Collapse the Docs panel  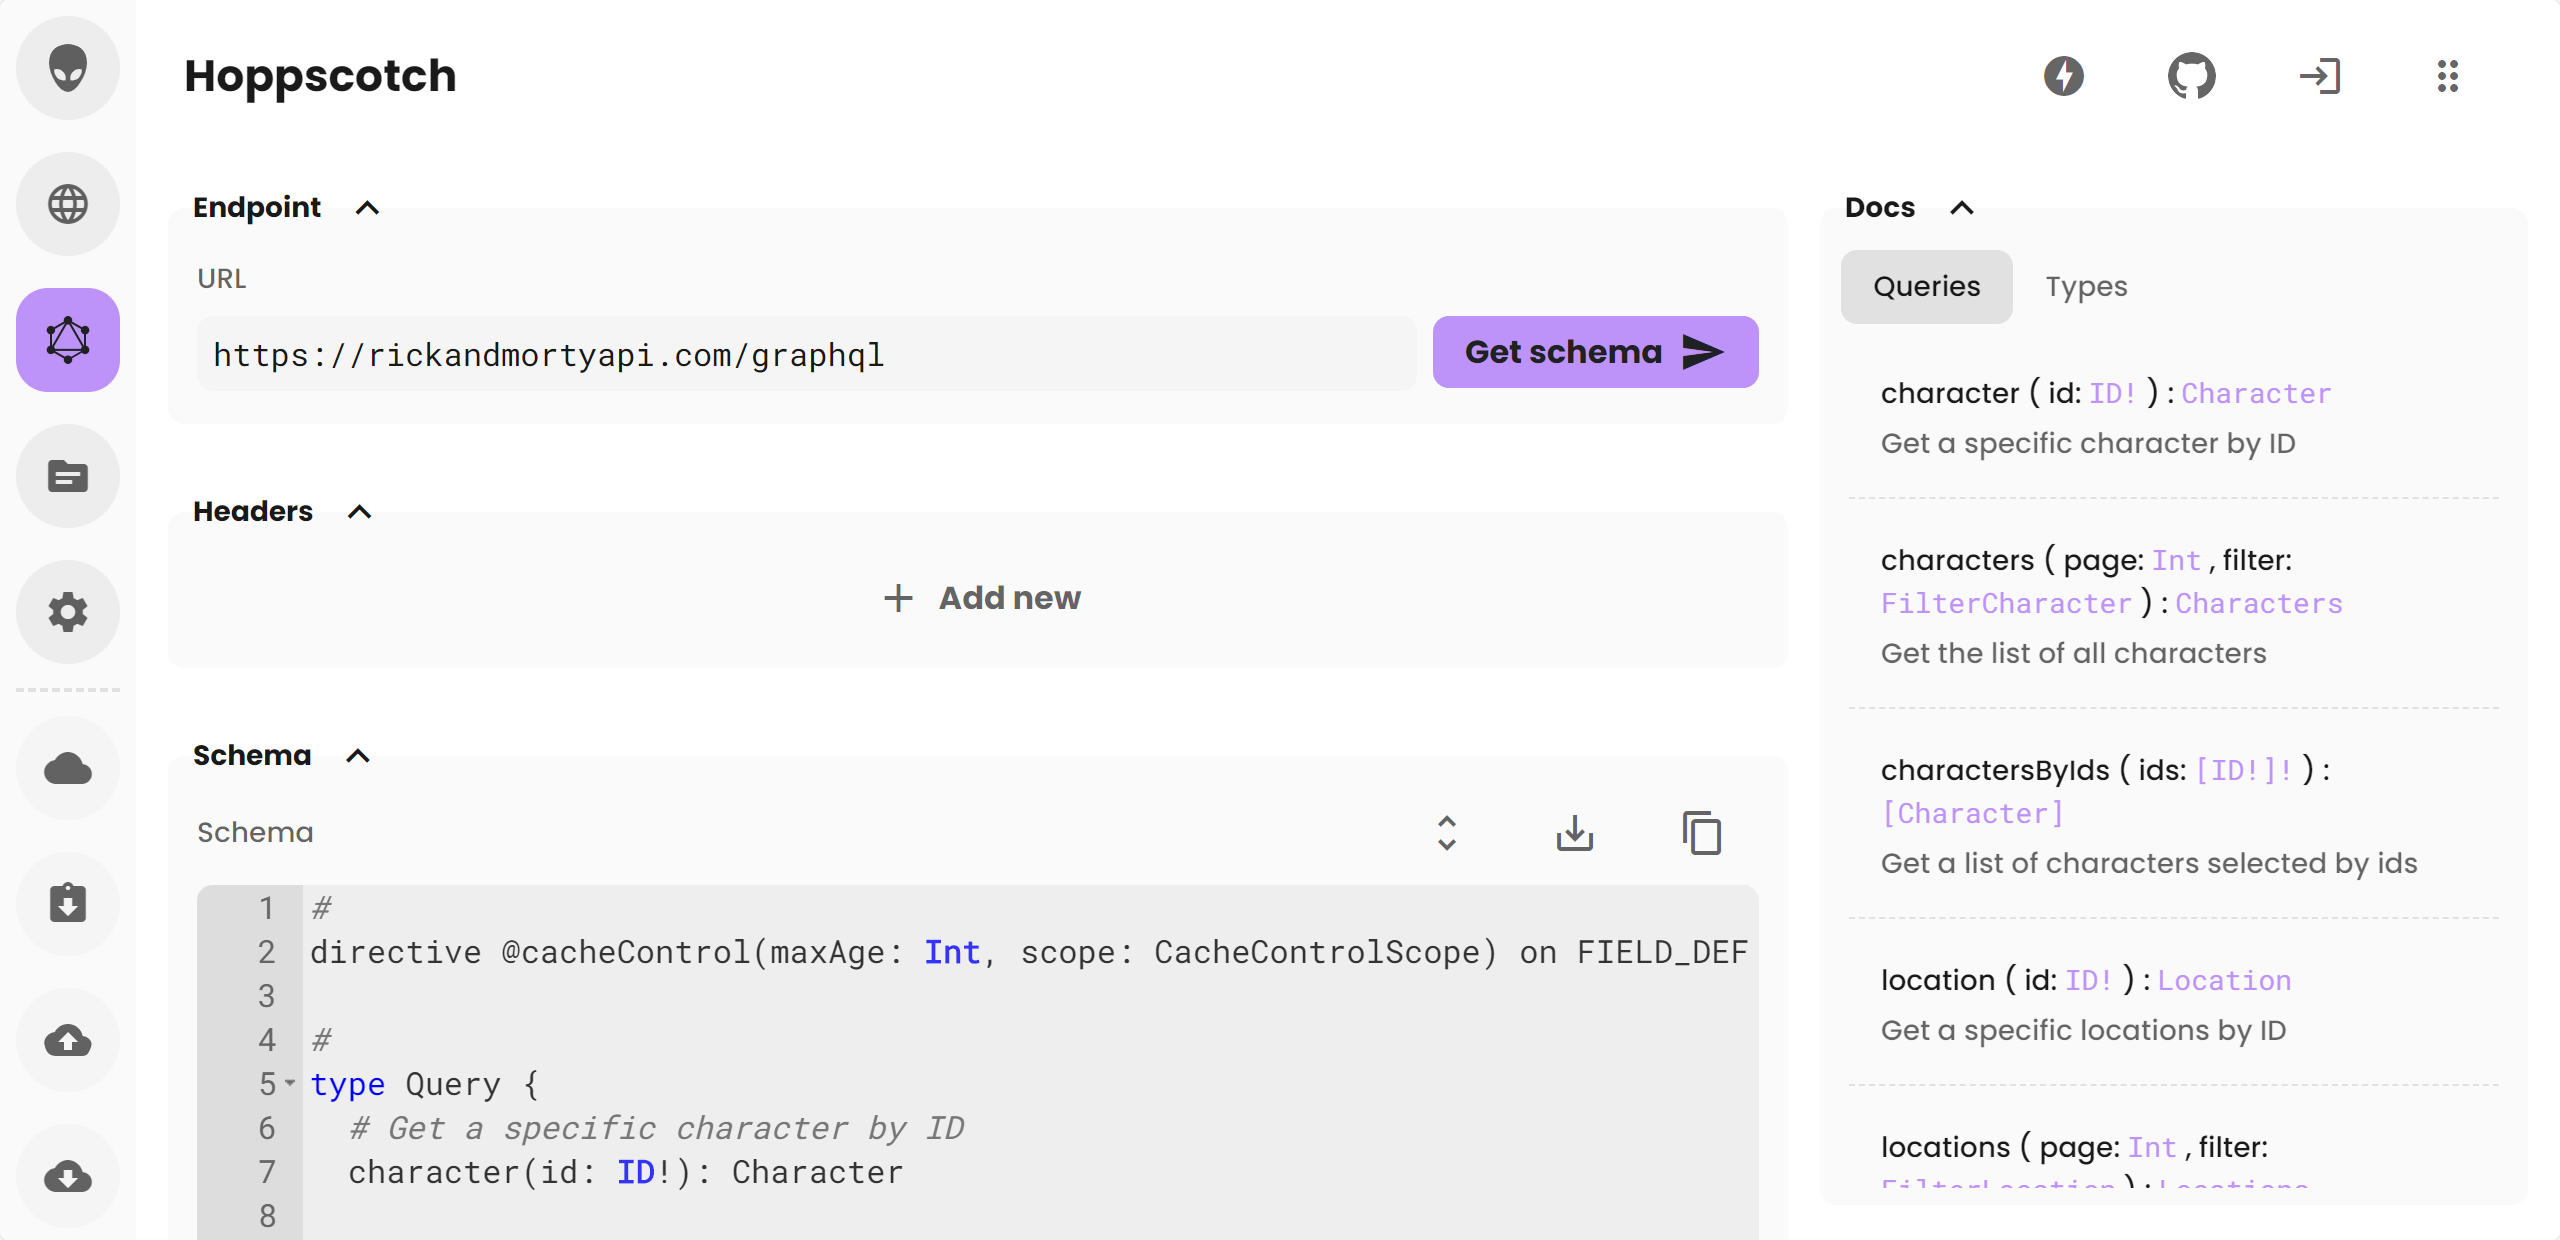click(x=1962, y=208)
